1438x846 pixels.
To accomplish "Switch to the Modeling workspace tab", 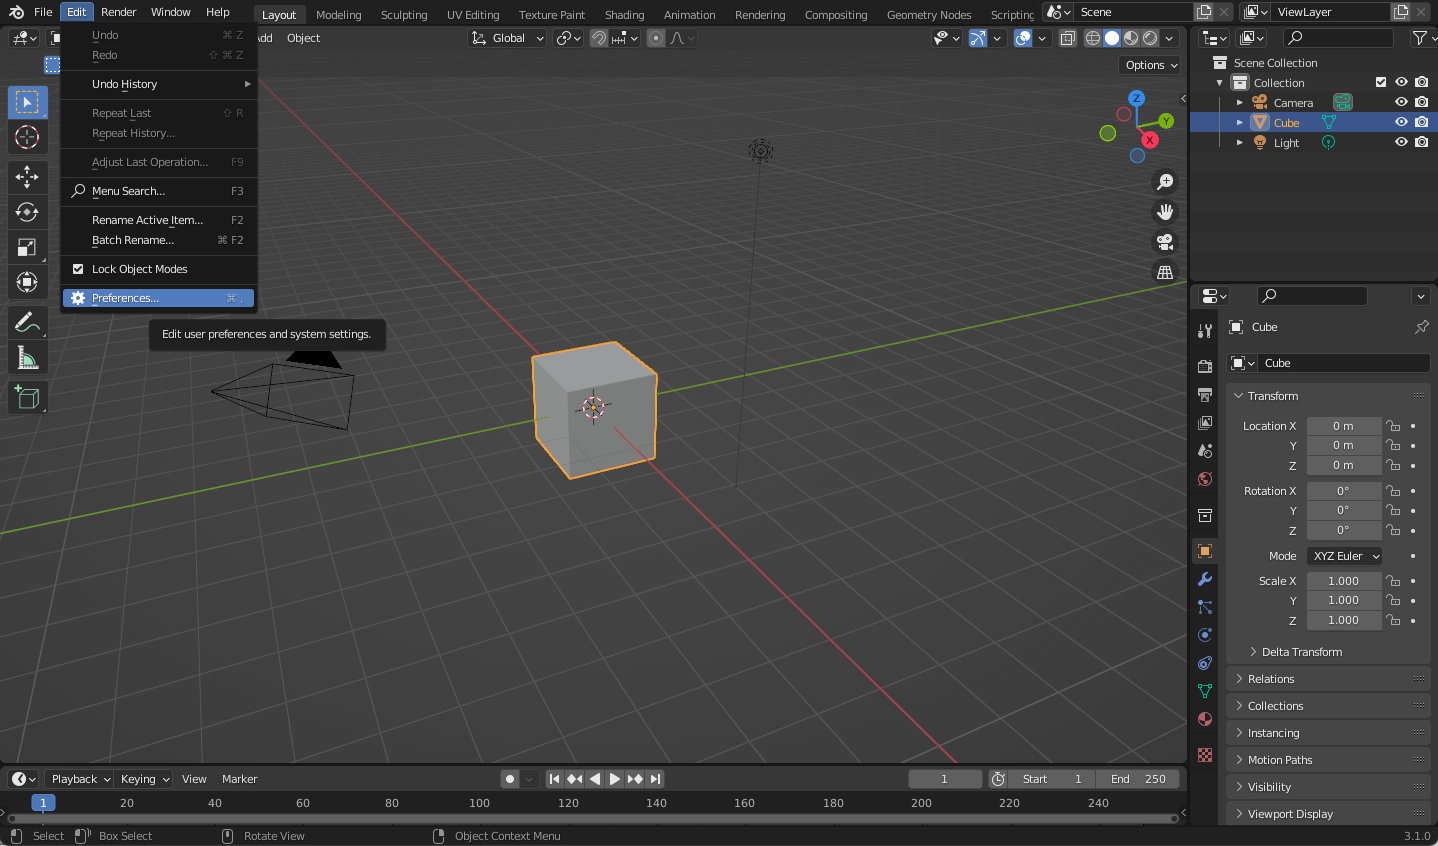I will click(x=338, y=14).
